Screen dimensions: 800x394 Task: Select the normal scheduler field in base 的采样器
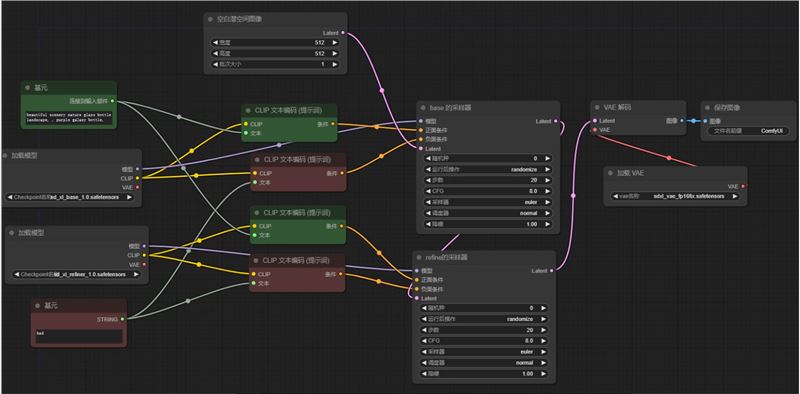pos(488,213)
